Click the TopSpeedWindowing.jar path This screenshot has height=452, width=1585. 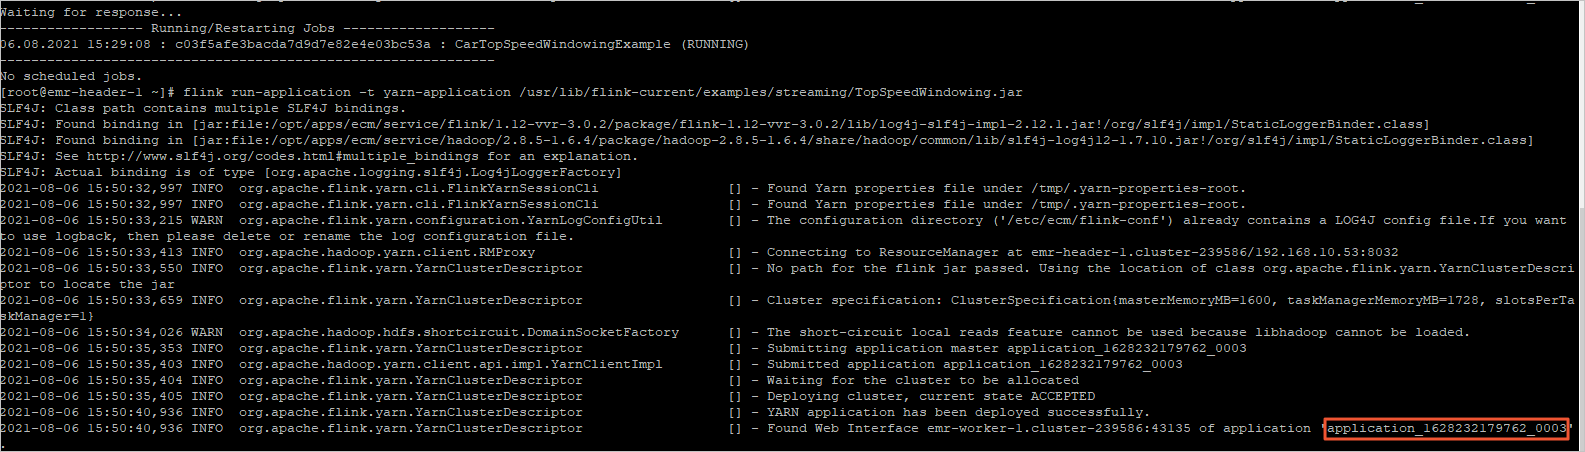pos(771,92)
